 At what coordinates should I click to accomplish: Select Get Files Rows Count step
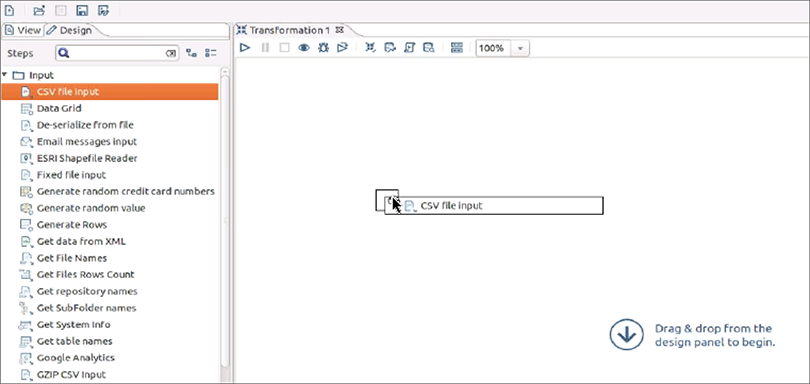85,274
